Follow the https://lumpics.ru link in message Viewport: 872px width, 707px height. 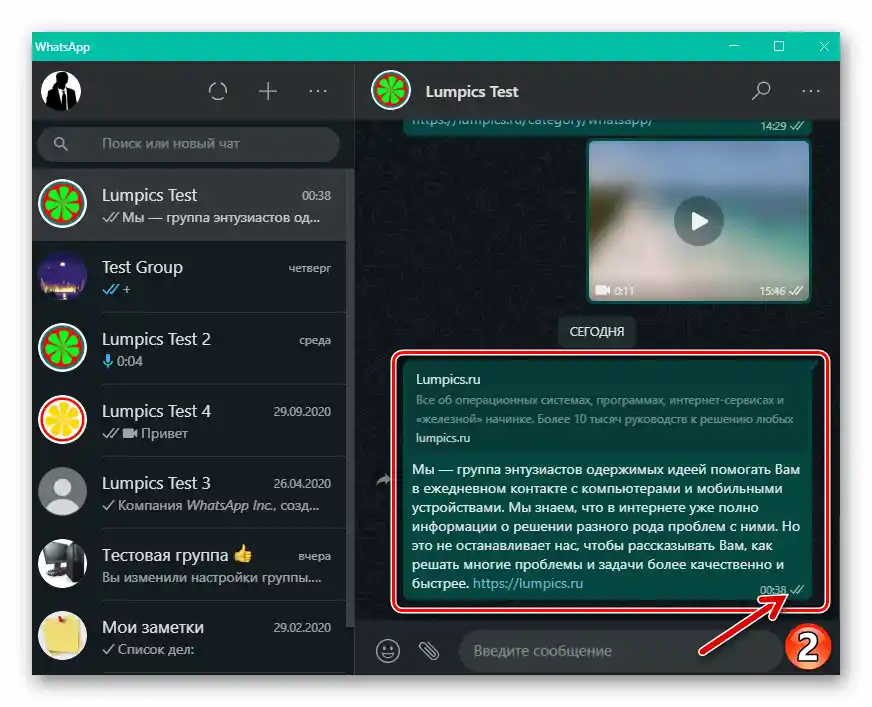click(528, 583)
